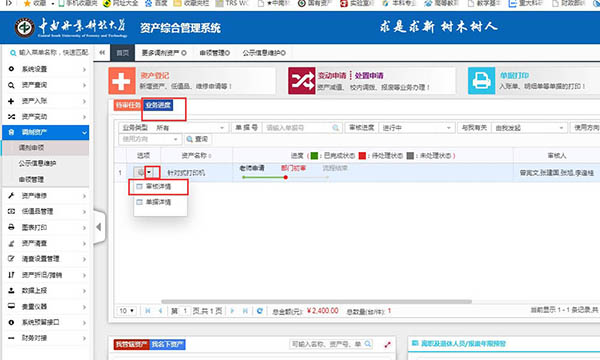
Task: Collapse sidebar with double-arrow icon
Action: click(102, 53)
